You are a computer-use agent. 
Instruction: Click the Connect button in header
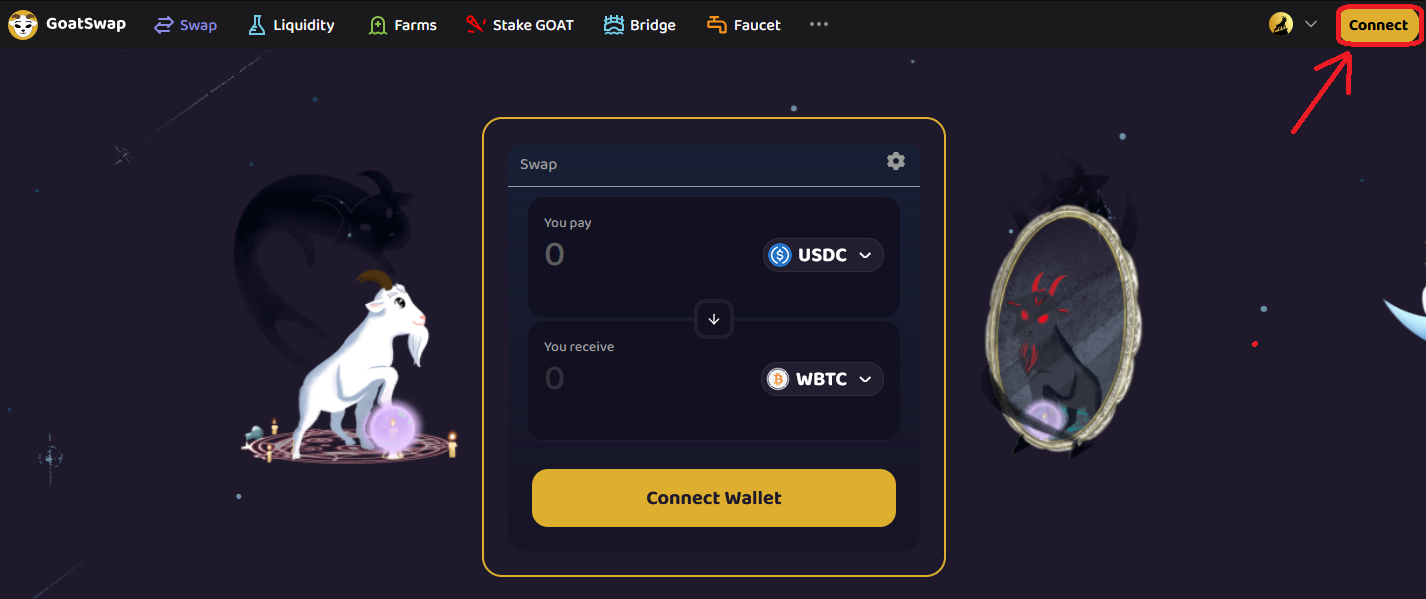(1378, 25)
